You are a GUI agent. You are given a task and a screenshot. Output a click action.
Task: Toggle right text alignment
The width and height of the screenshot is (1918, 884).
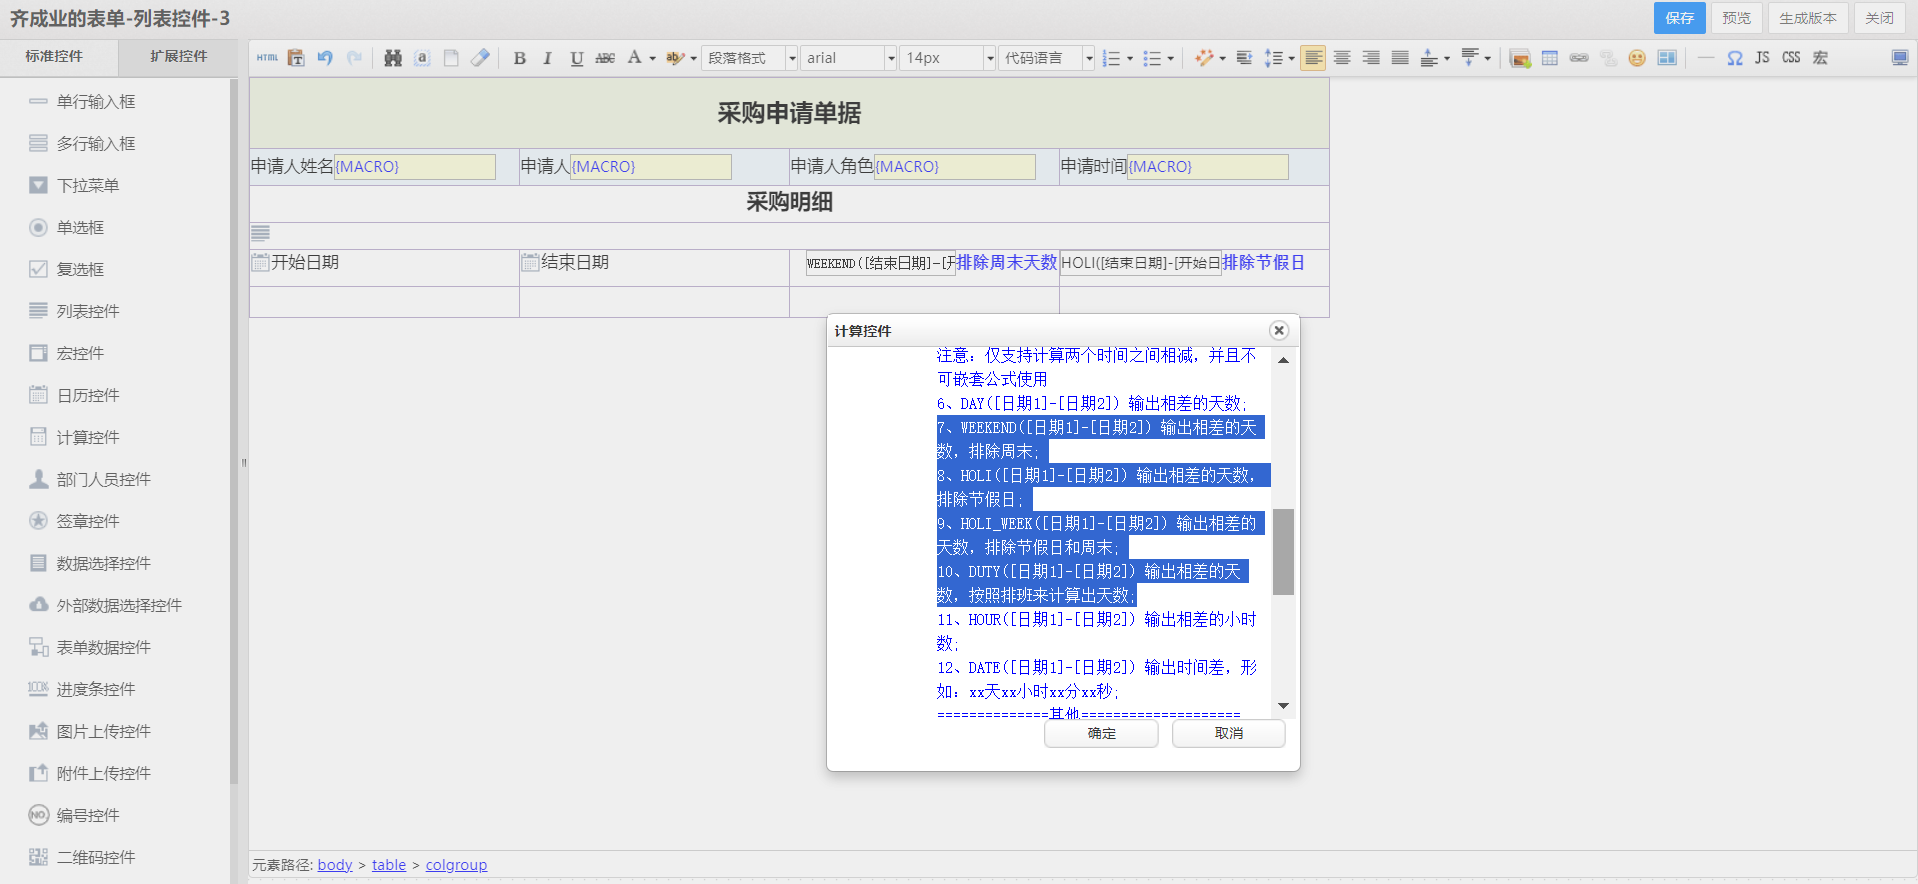(x=1371, y=58)
